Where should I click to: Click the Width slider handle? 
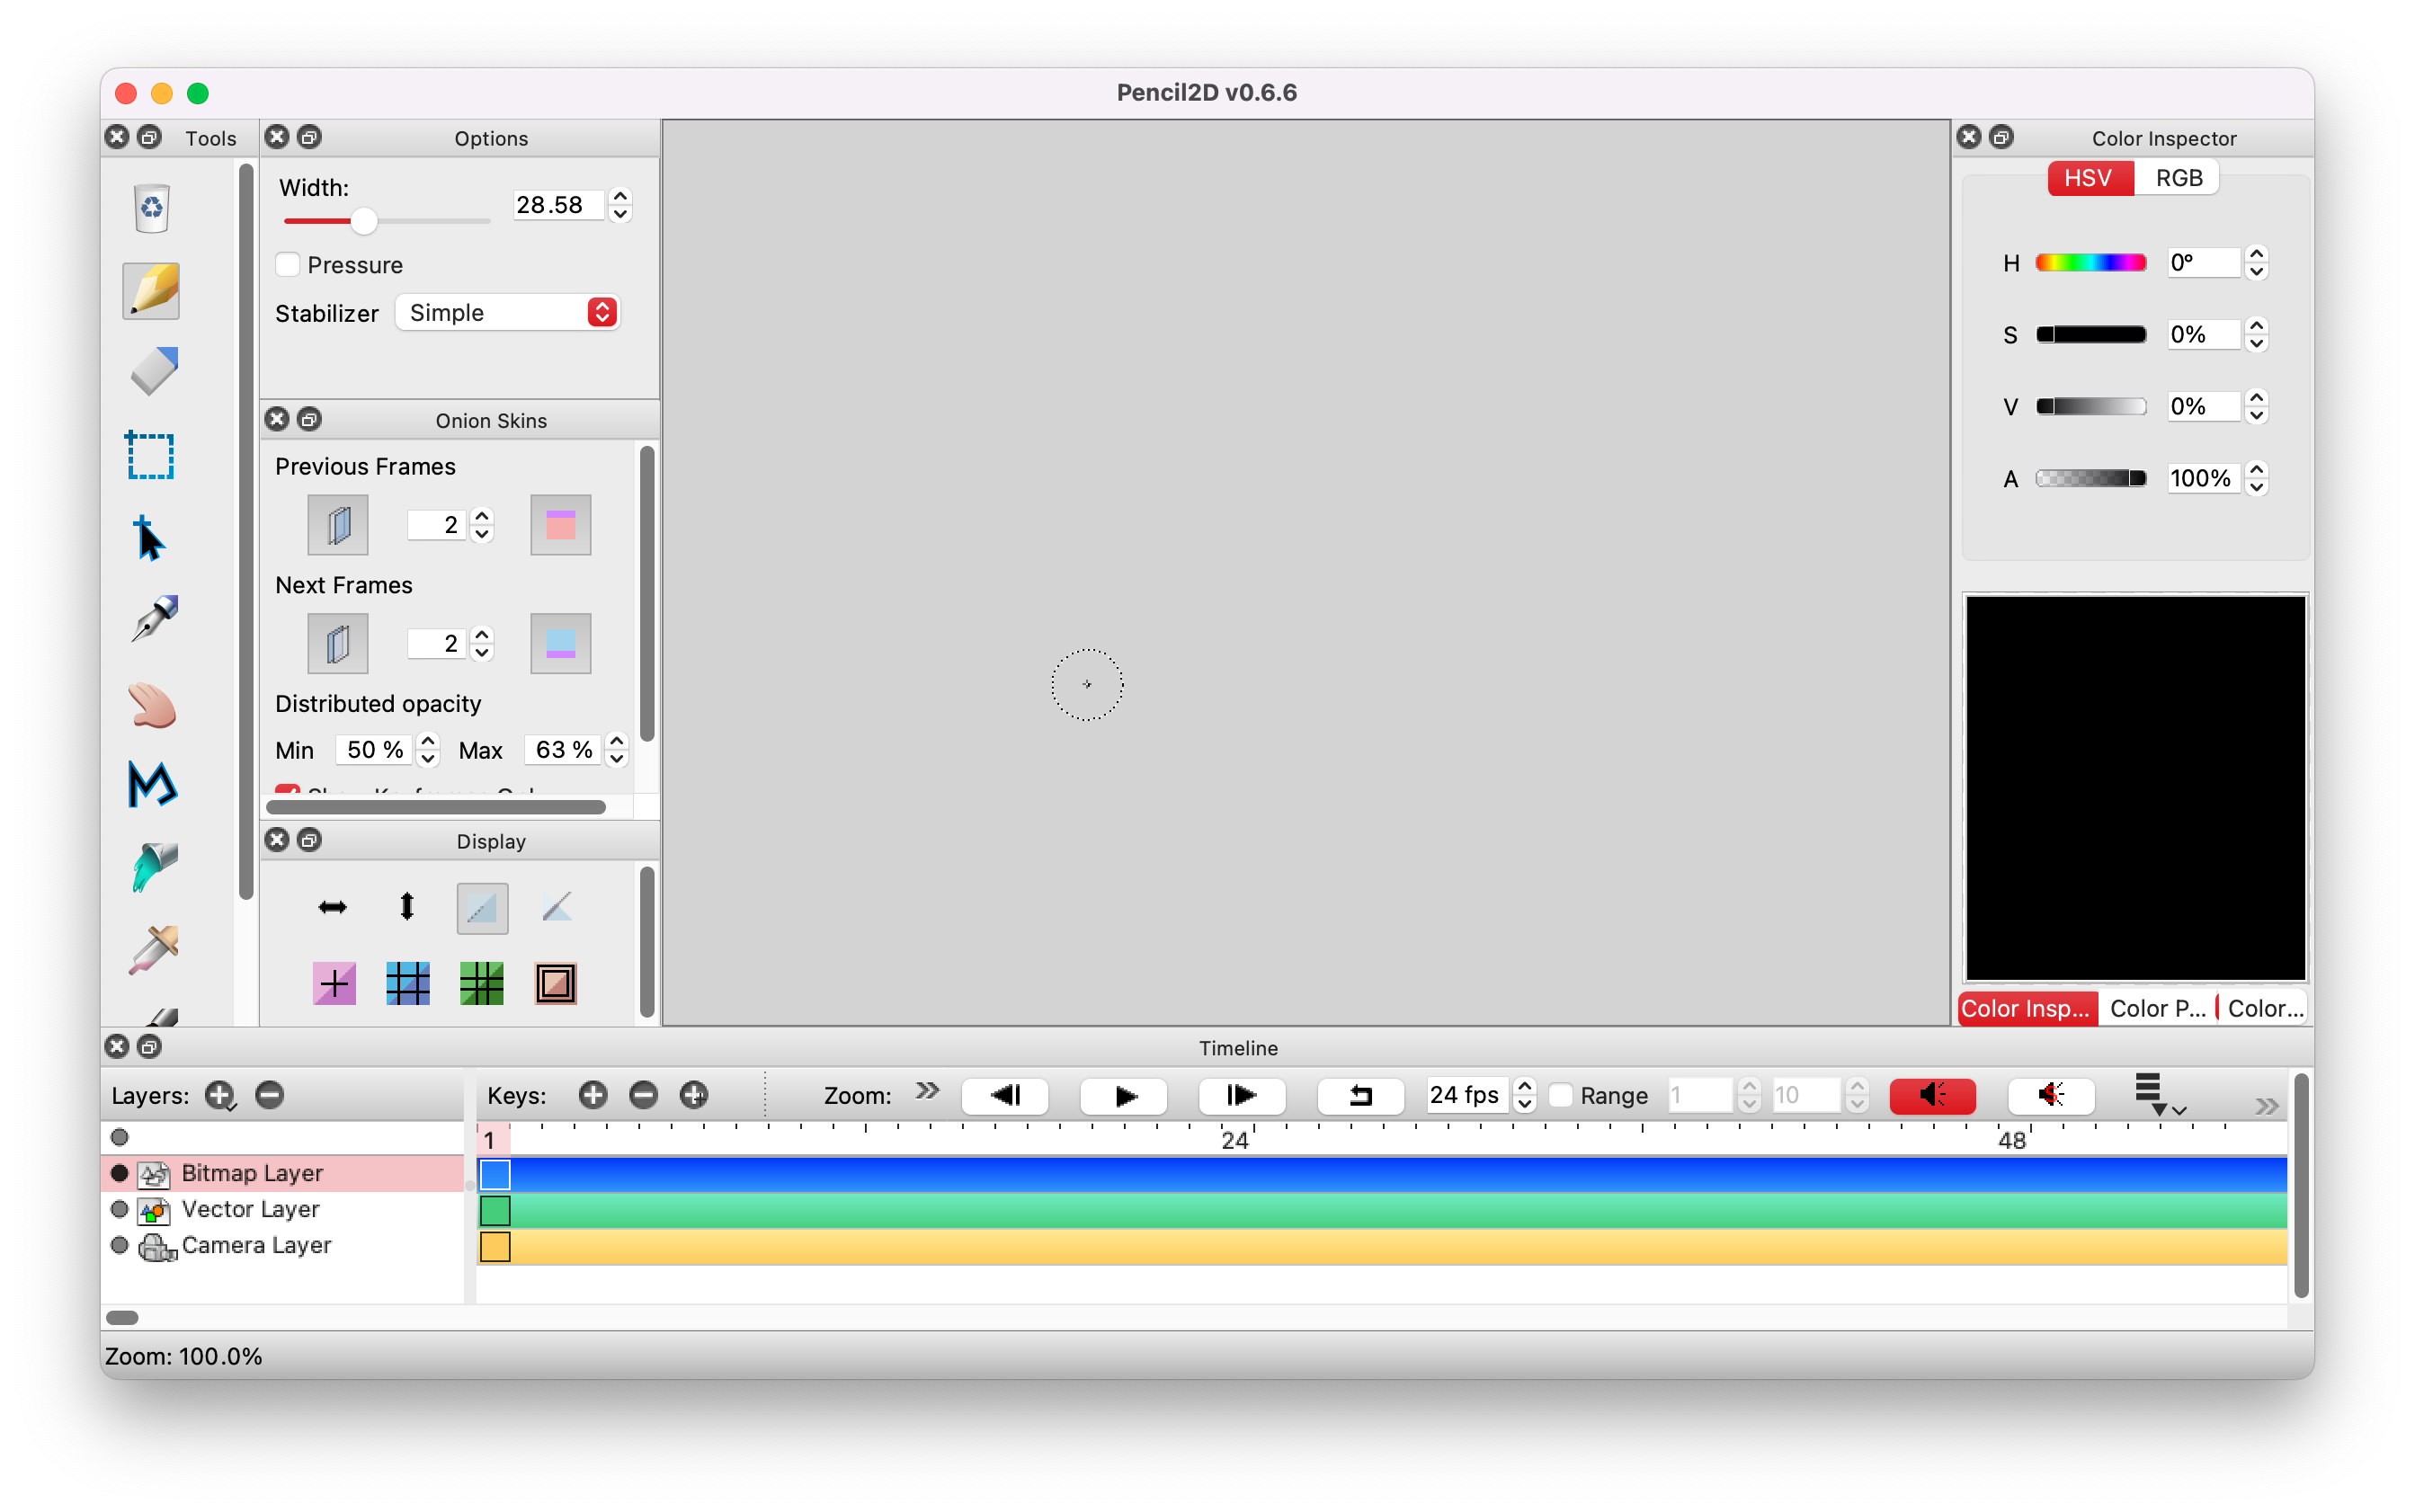[x=364, y=221]
